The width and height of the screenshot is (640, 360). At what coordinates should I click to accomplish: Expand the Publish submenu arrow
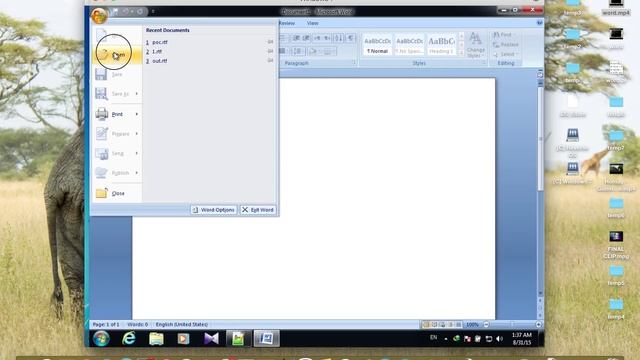137,173
